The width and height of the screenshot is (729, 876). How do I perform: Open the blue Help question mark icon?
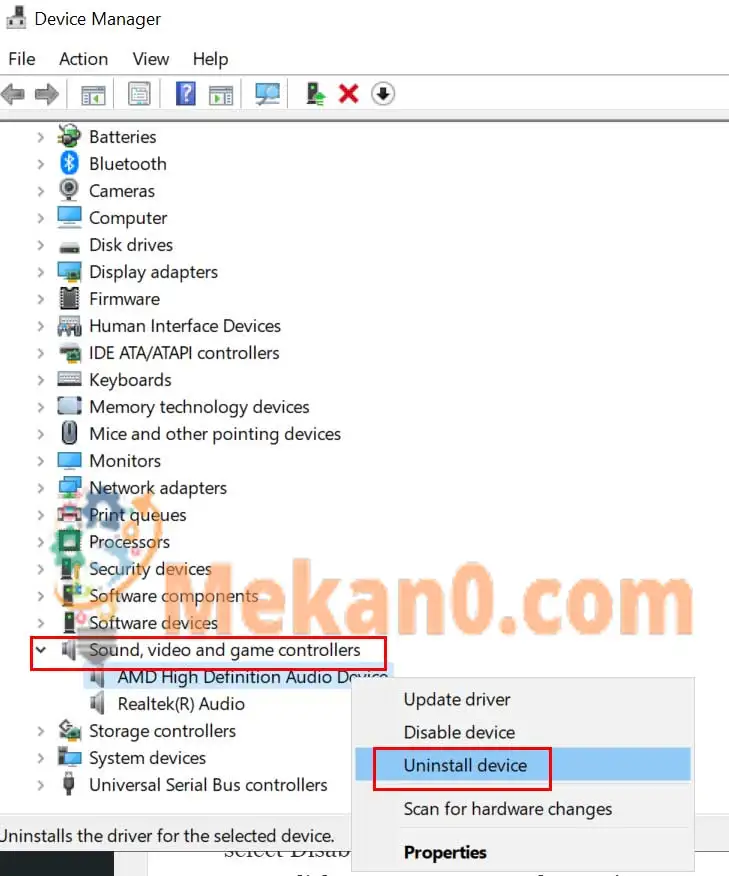click(x=185, y=93)
